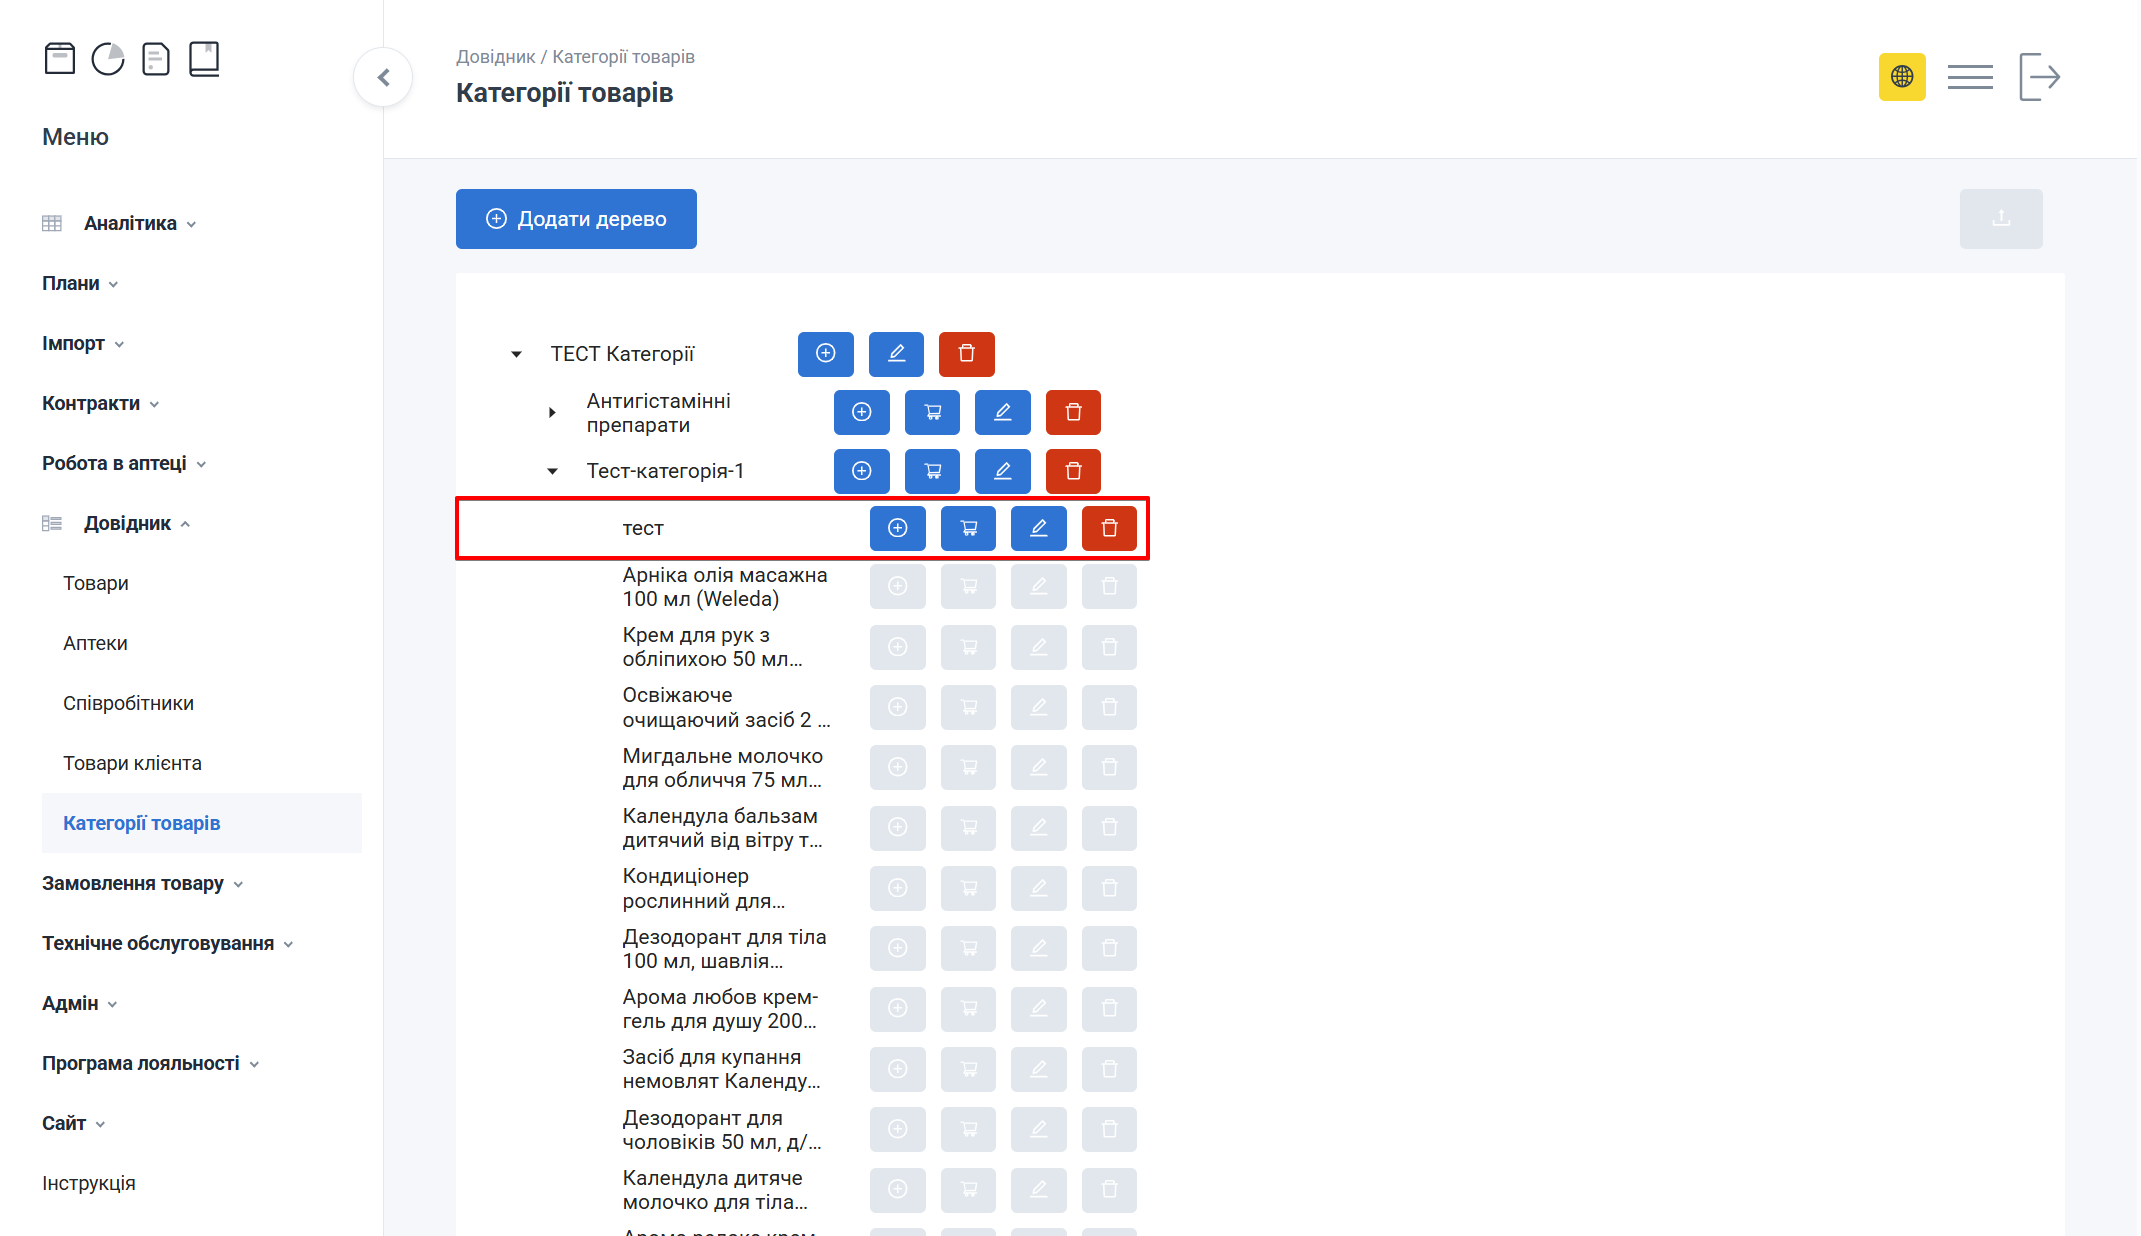The width and height of the screenshot is (2141, 1236).
Task: Expand Антигістамінні препарати tree node
Action: (552, 412)
